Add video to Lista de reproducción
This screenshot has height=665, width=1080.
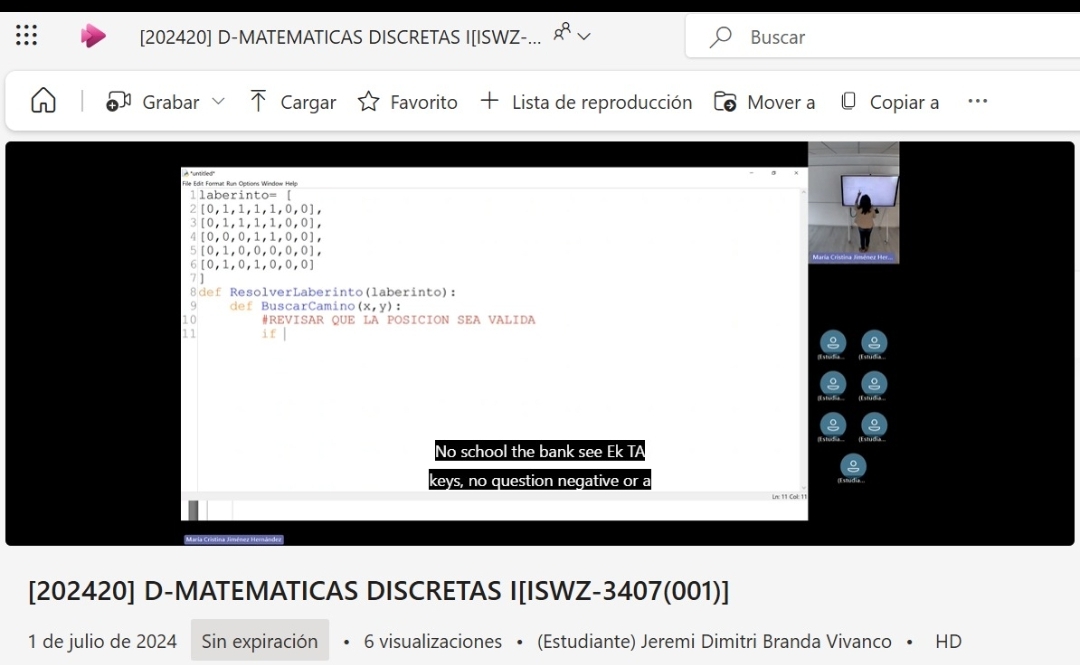pyautogui.click(x=586, y=102)
